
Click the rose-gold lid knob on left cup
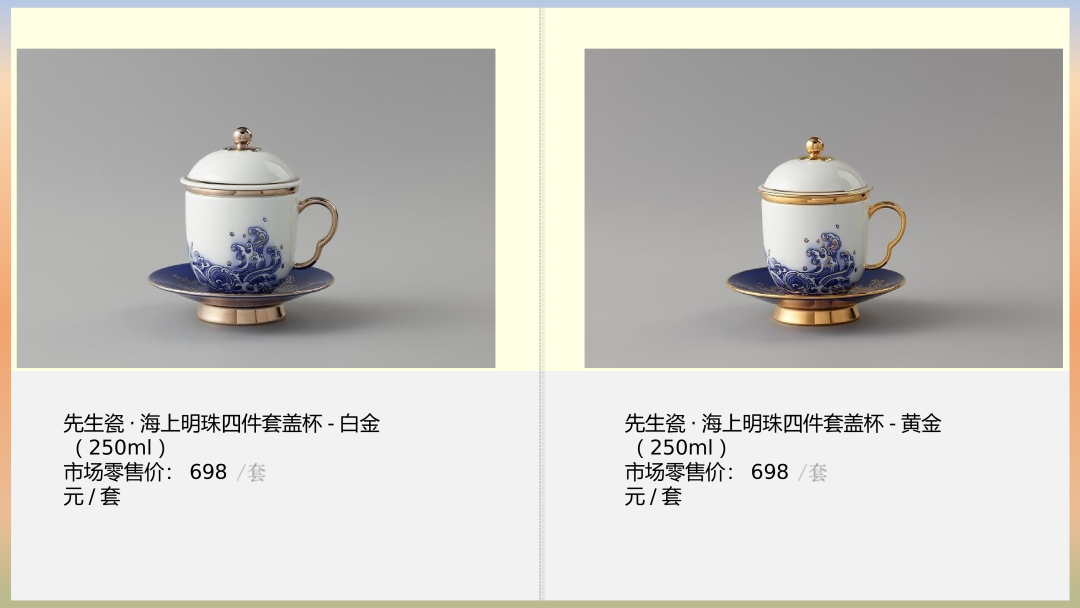(x=242, y=136)
